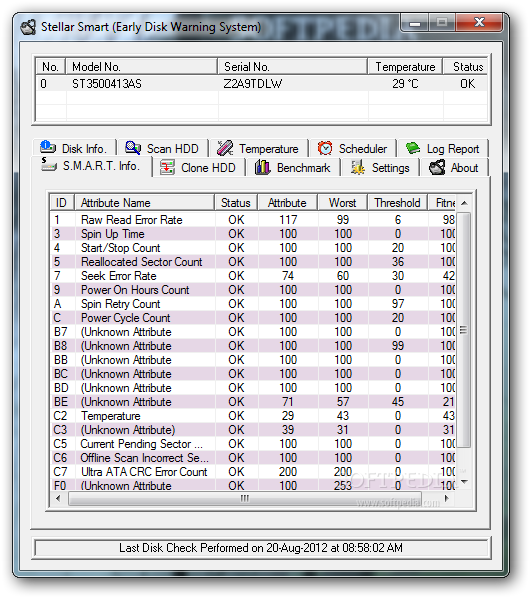This screenshot has height=598, width=530.
Task: Click the Settings gear icon
Action: click(x=358, y=167)
